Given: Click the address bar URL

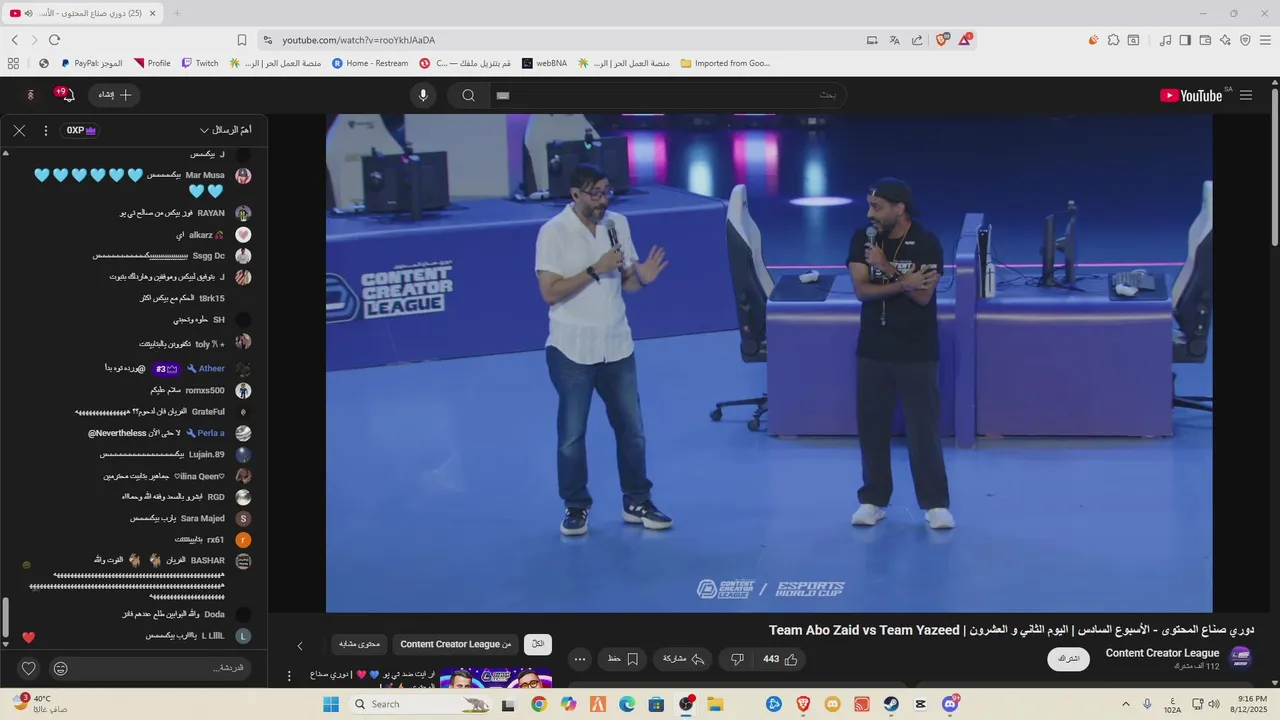Looking at the screenshot, I should coord(358,40).
